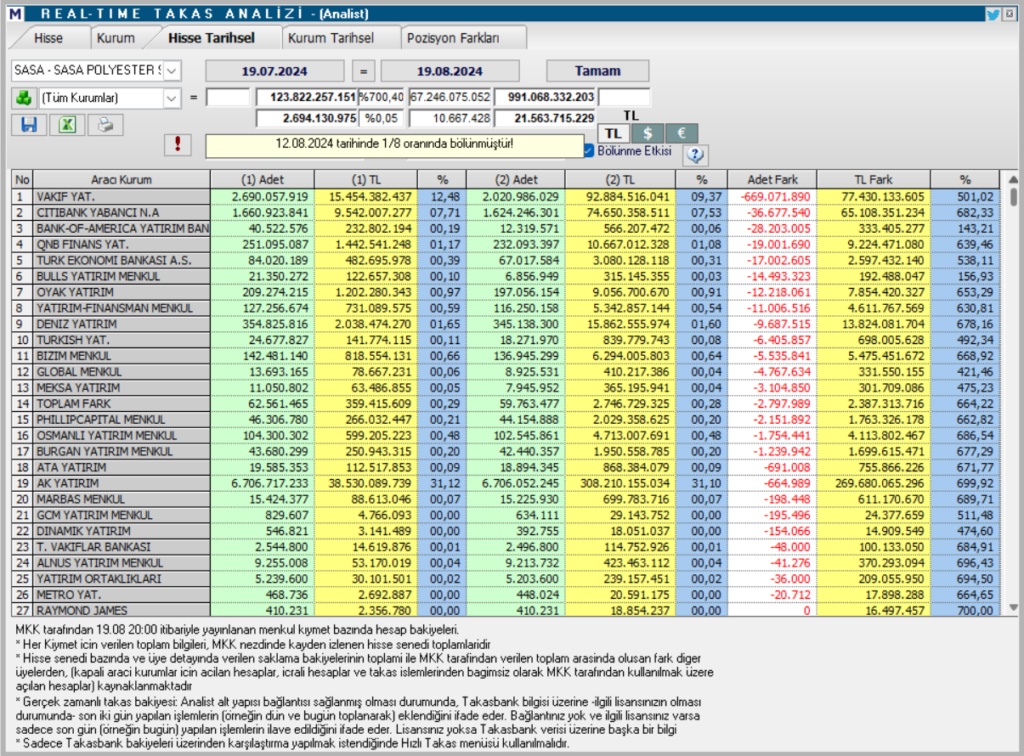Sort by (2) TL column header
1024x756 pixels.
620,180
